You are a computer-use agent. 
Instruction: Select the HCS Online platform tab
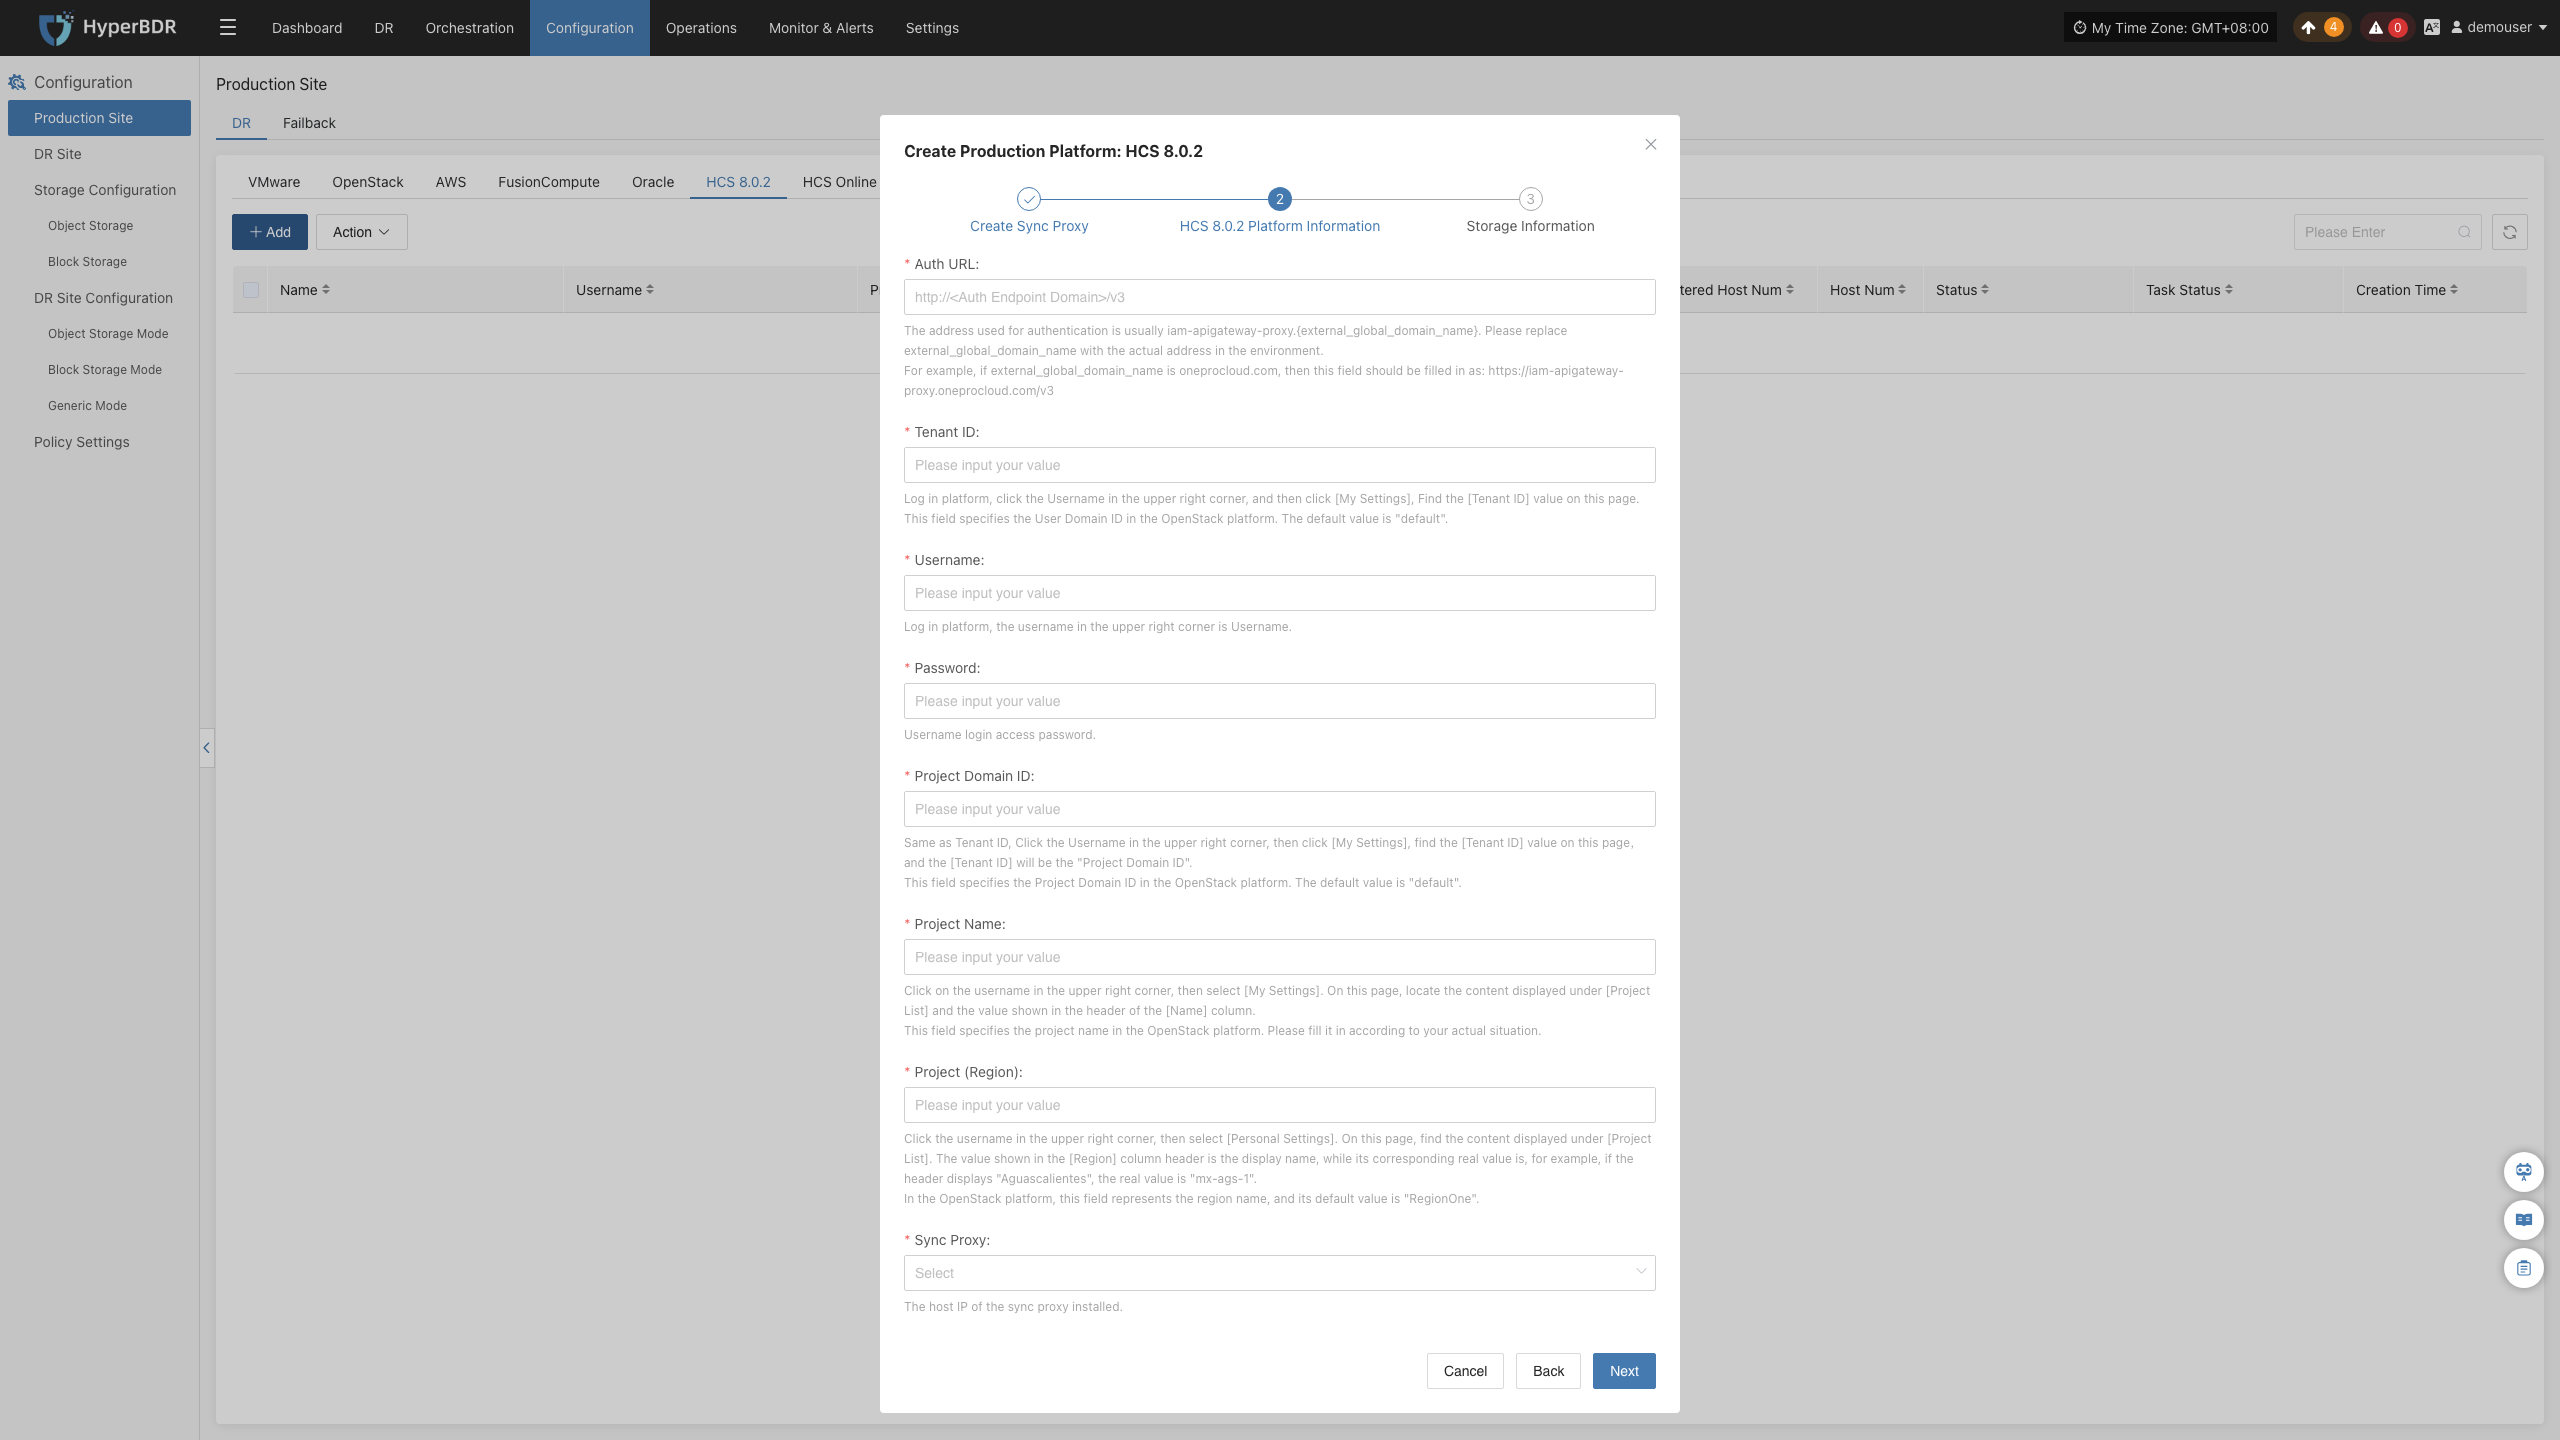pyautogui.click(x=839, y=182)
